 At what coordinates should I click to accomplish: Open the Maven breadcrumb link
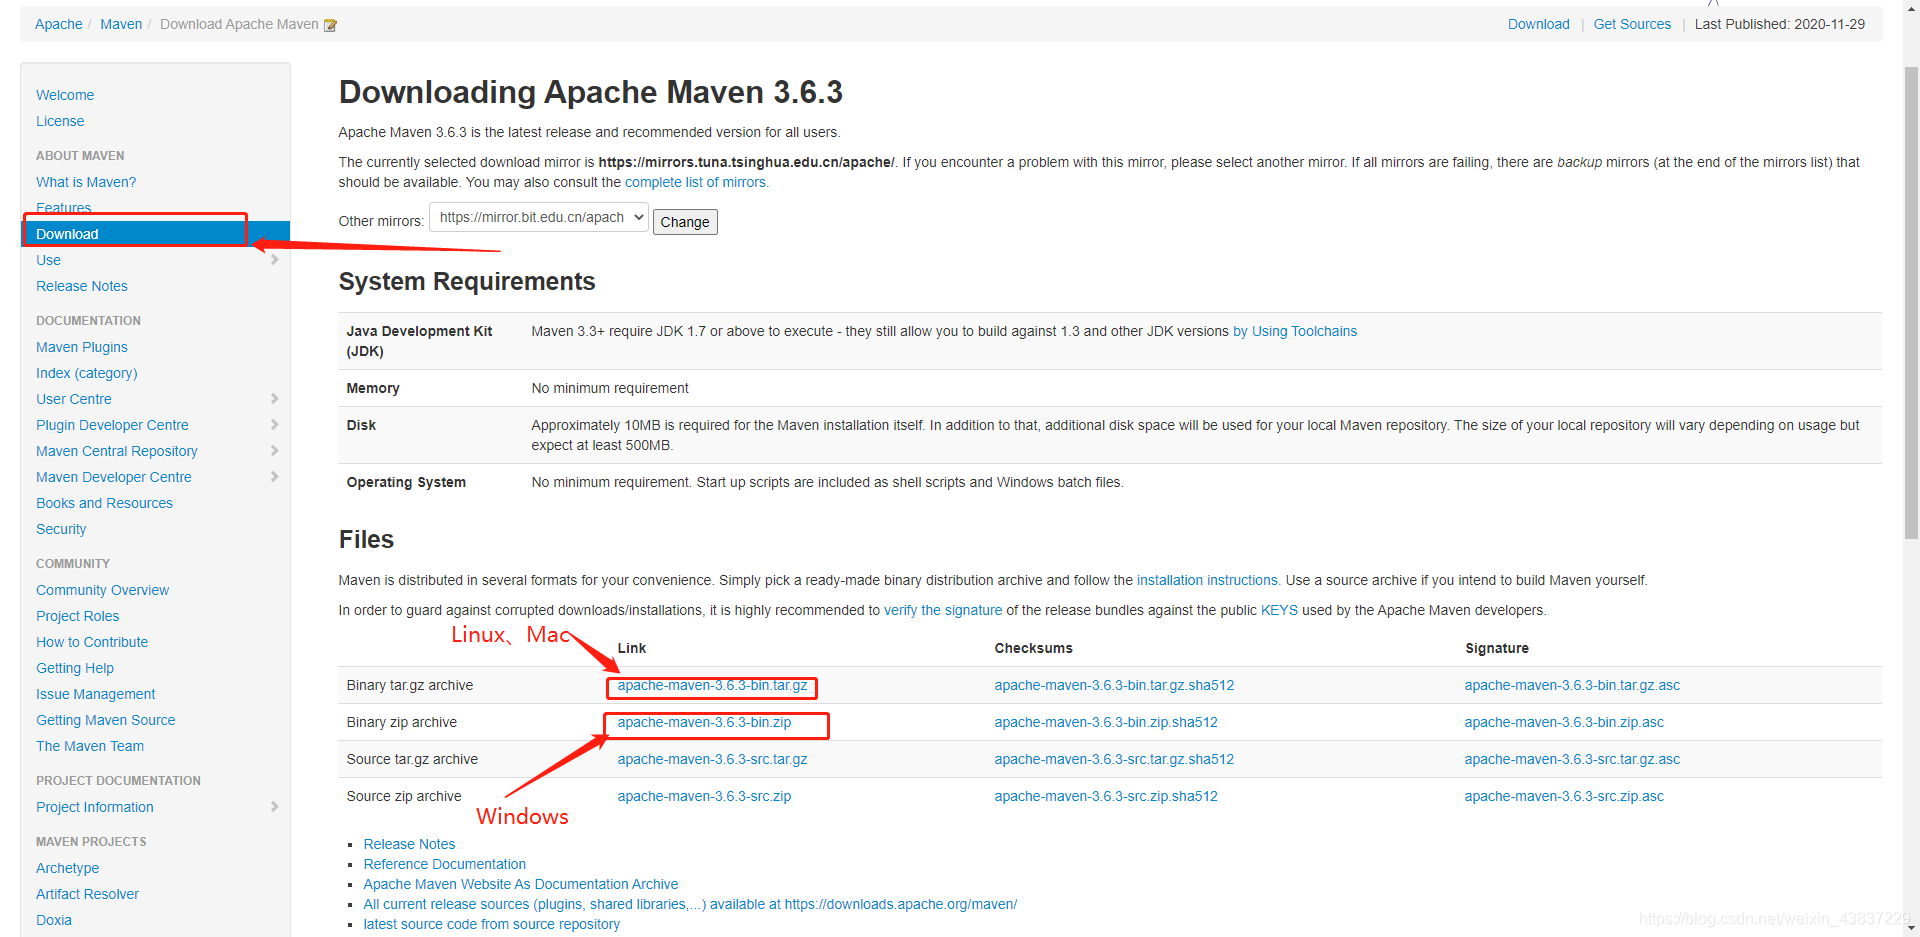(x=121, y=24)
